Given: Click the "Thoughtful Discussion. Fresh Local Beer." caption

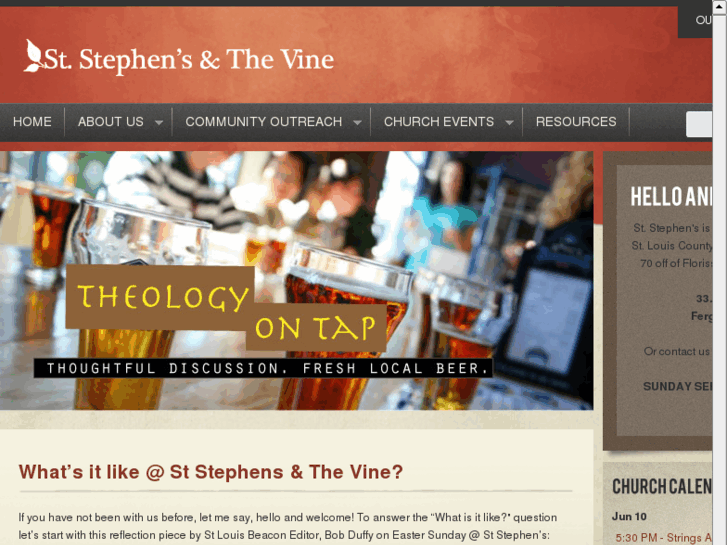Looking at the screenshot, I should click(x=263, y=368).
